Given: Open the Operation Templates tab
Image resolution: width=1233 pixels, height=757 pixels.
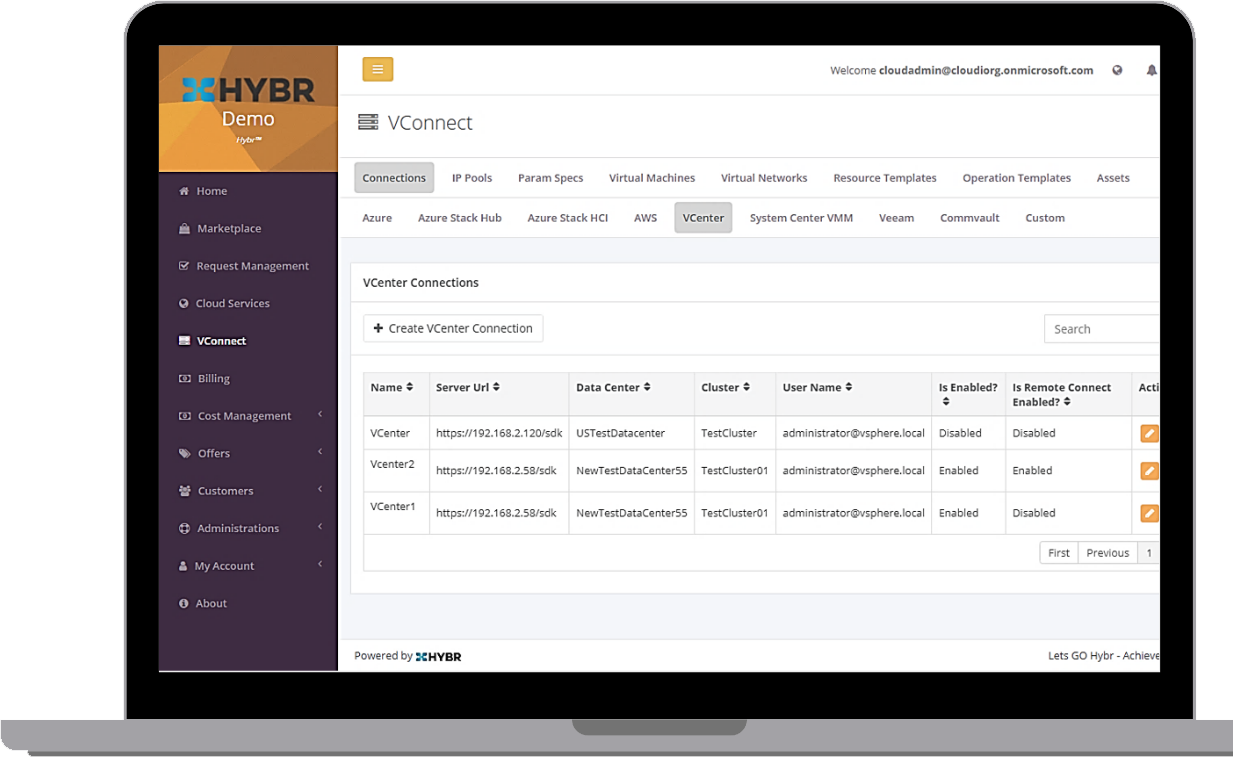Looking at the screenshot, I should [x=1017, y=178].
